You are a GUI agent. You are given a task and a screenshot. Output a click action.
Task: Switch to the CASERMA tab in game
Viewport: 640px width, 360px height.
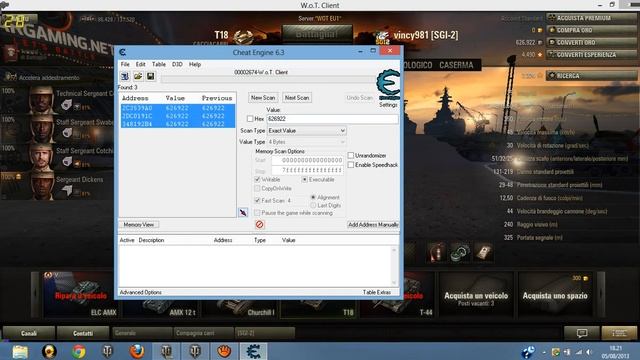point(456,65)
